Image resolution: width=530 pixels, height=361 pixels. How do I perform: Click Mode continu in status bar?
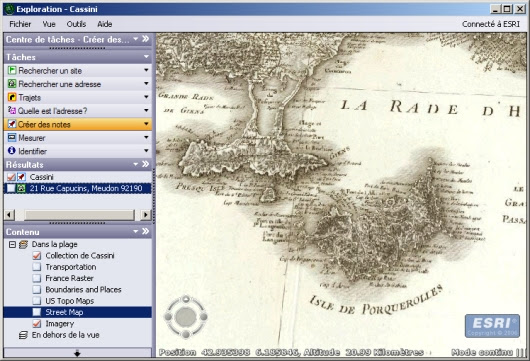pos(482,352)
